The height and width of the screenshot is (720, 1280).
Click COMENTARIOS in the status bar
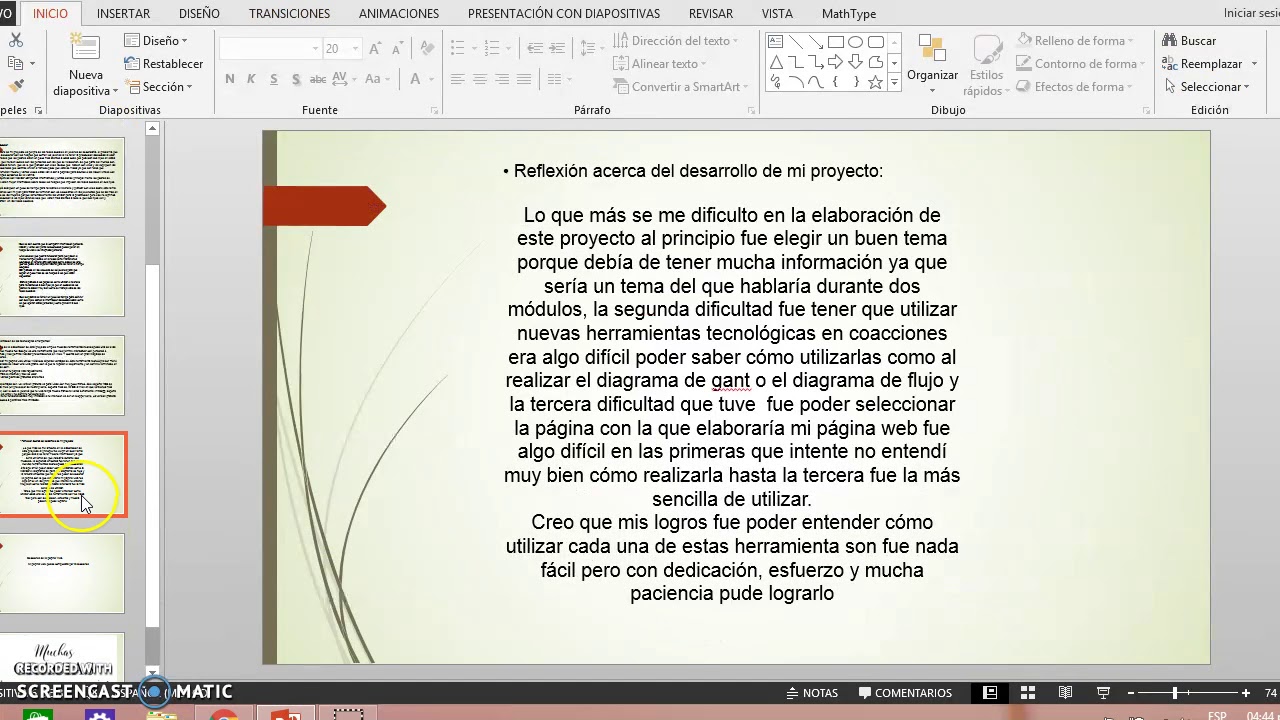(905, 693)
